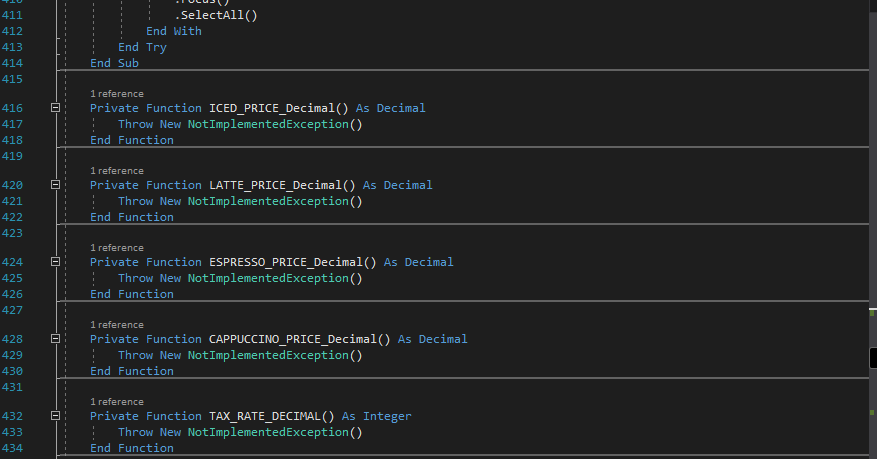Collapse the TAX_RATE_DECIMAL function block

click(55, 416)
